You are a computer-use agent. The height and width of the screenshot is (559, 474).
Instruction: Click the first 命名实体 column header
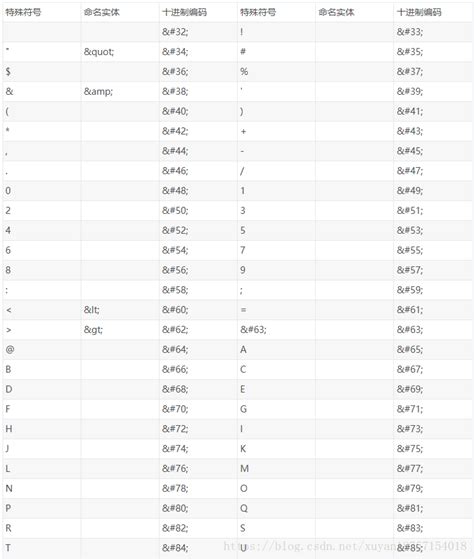tap(102, 12)
